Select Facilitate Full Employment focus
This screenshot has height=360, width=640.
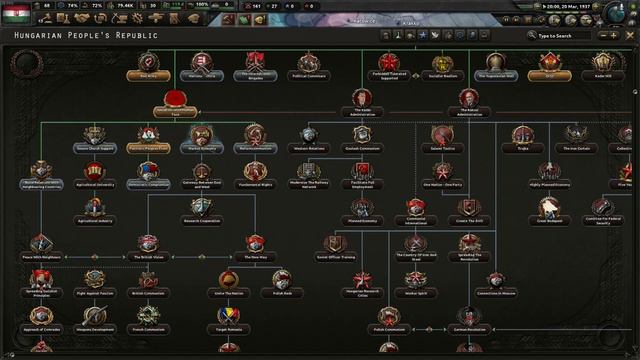point(362,176)
